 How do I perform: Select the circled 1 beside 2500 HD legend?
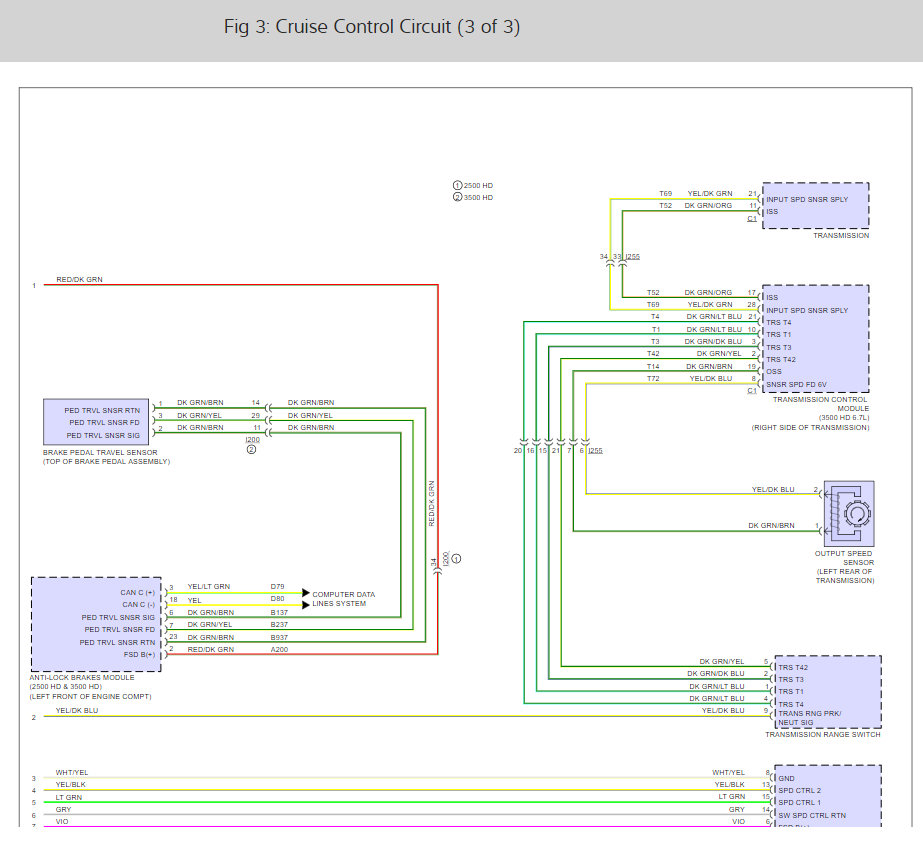pyautogui.click(x=457, y=185)
